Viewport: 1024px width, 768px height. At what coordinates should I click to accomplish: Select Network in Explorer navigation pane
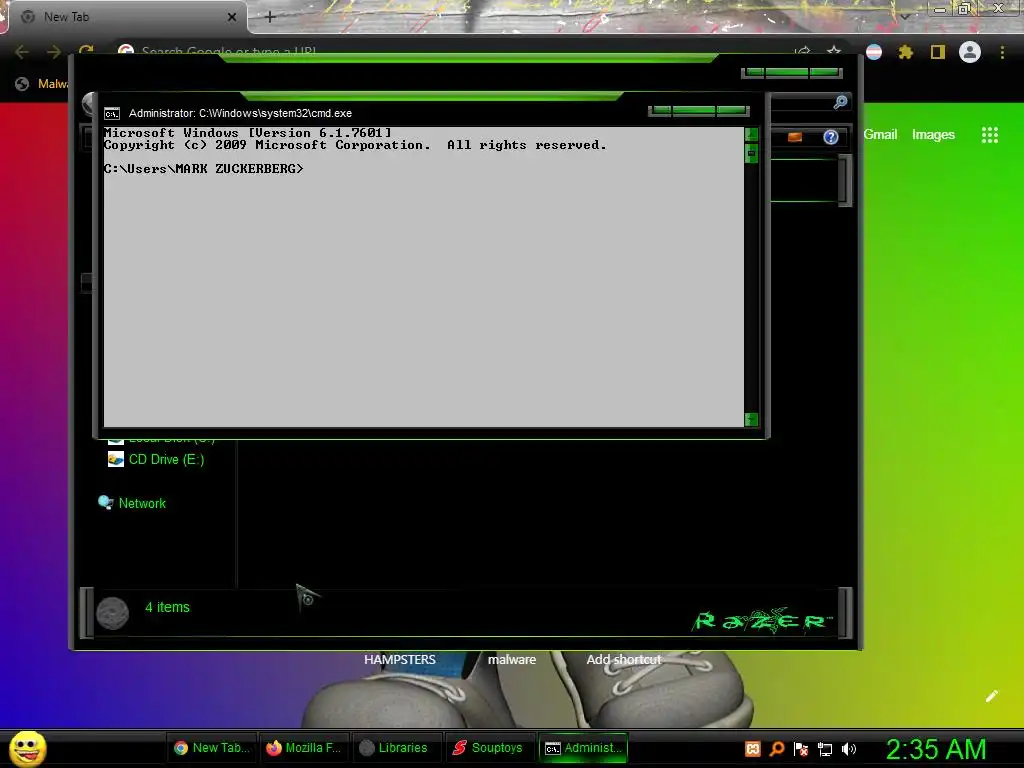(132, 503)
